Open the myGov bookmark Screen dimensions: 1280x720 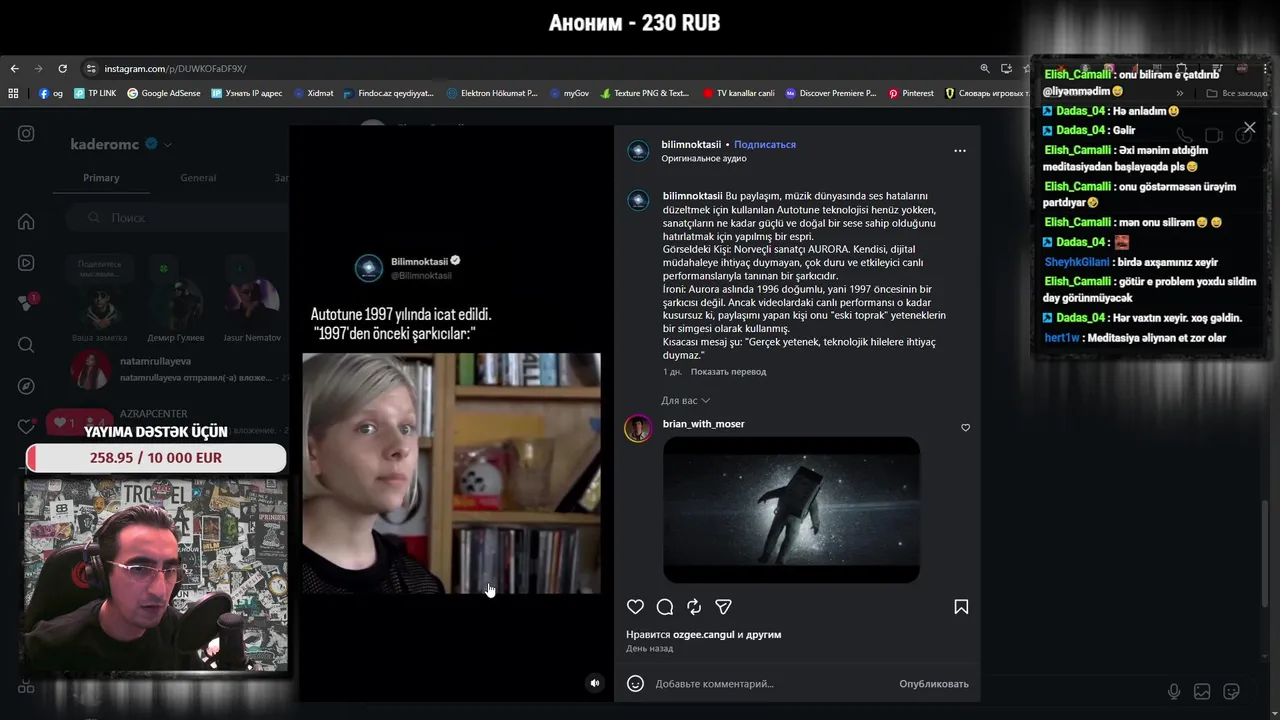570,93
